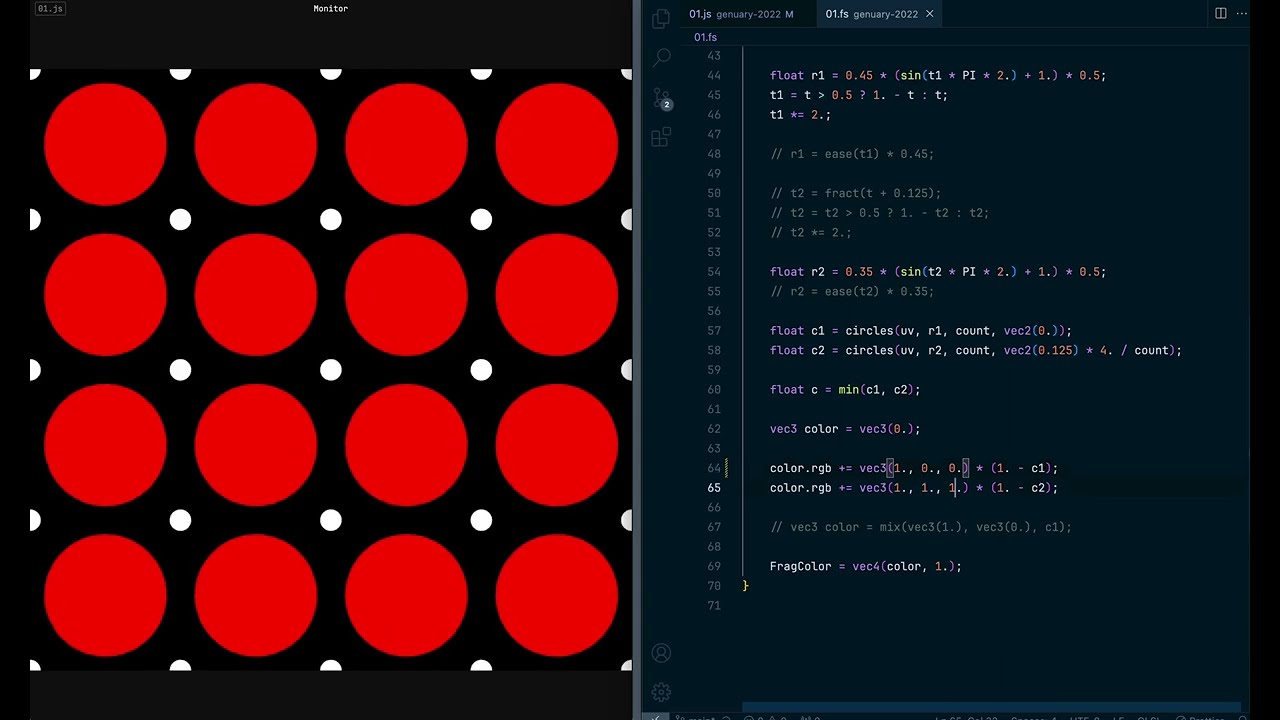The width and height of the screenshot is (1280, 720).
Task: Click the 'FragColor = vec4(color, 1.);' line
Action: click(x=866, y=566)
